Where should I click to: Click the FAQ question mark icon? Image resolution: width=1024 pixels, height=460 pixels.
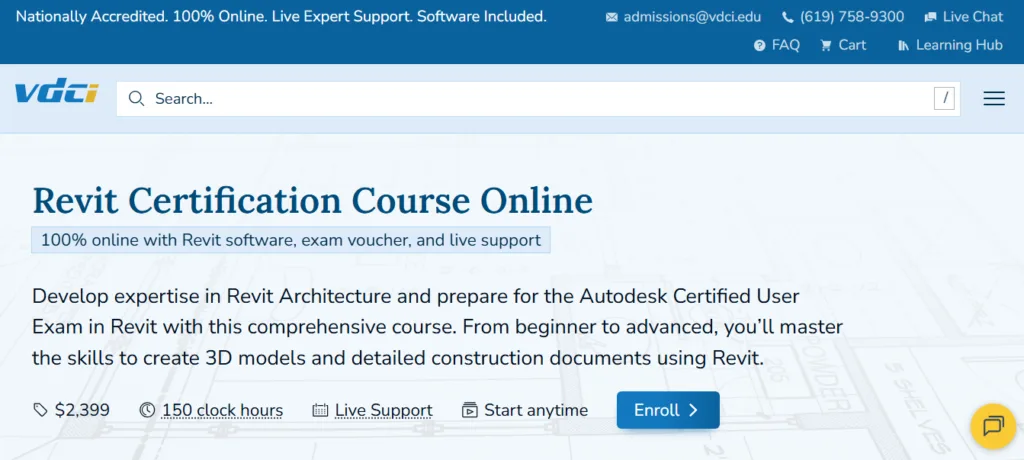(760, 45)
